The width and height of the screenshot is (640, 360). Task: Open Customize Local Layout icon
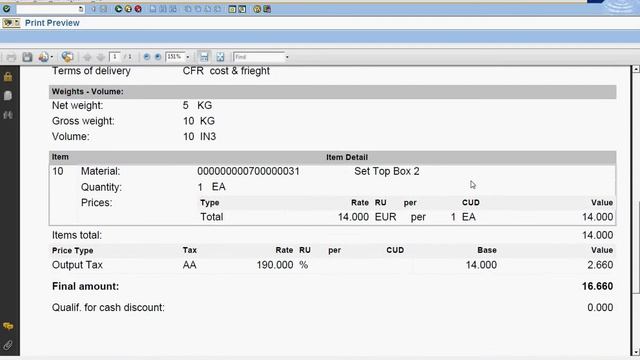point(267,9)
